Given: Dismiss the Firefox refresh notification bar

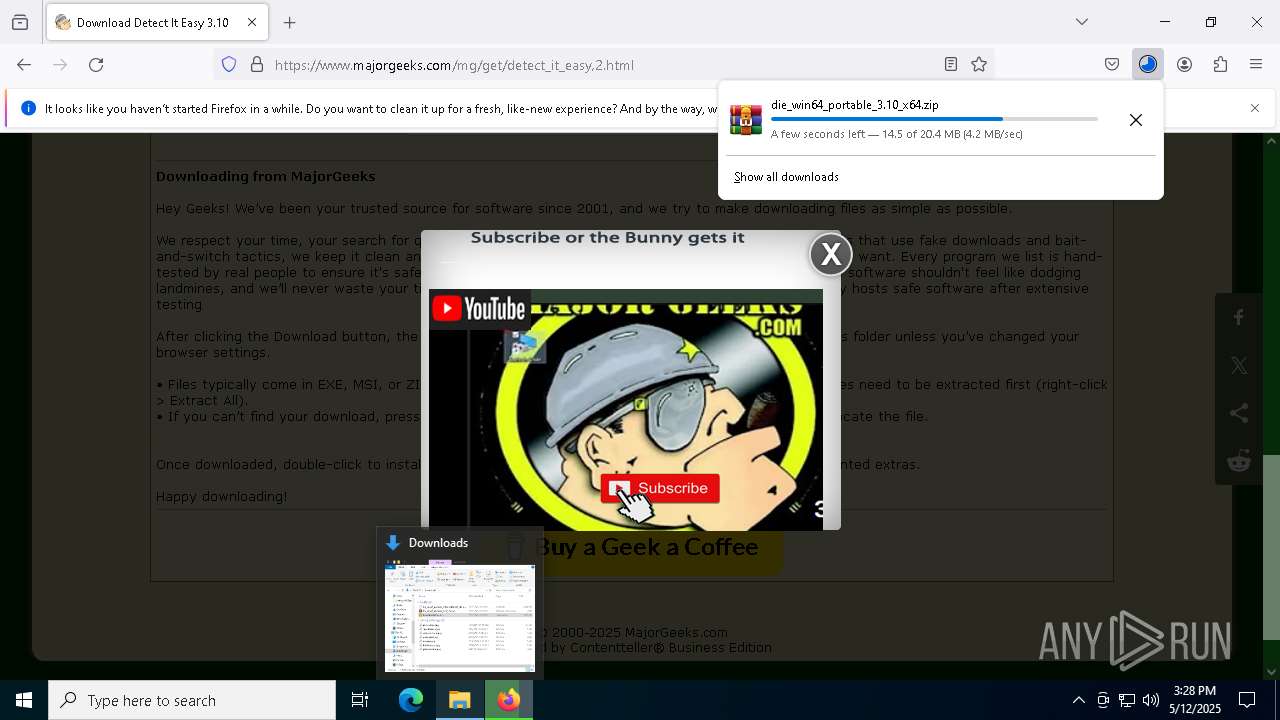Looking at the screenshot, I should tap(1255, 108).
